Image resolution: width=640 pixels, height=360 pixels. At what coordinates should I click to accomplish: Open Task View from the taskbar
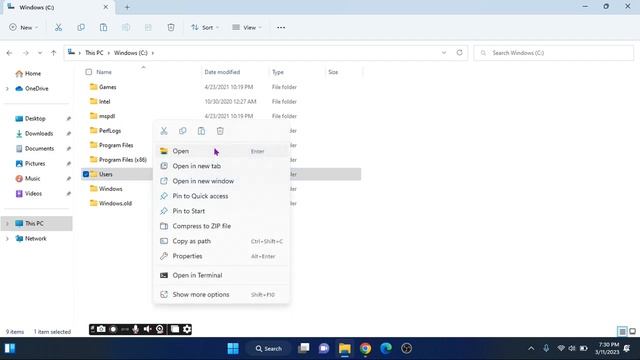coord(304,349)
